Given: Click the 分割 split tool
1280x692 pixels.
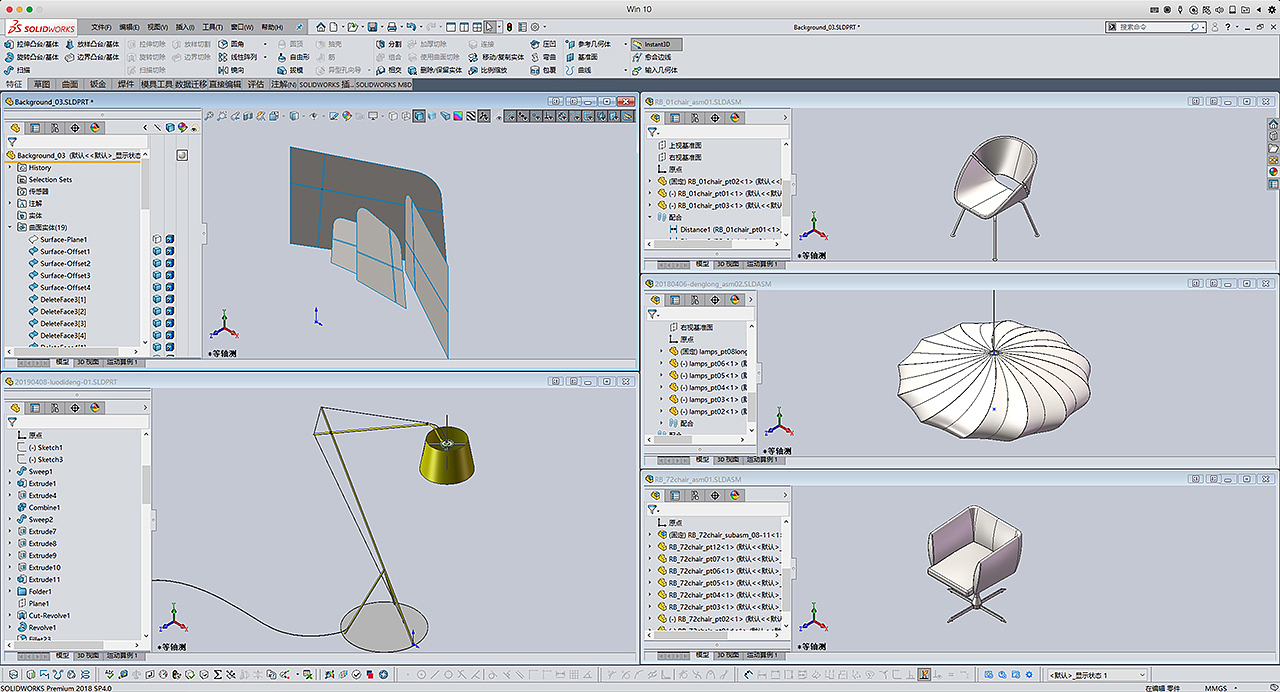Looking at the screenshot, I should 388,44.
